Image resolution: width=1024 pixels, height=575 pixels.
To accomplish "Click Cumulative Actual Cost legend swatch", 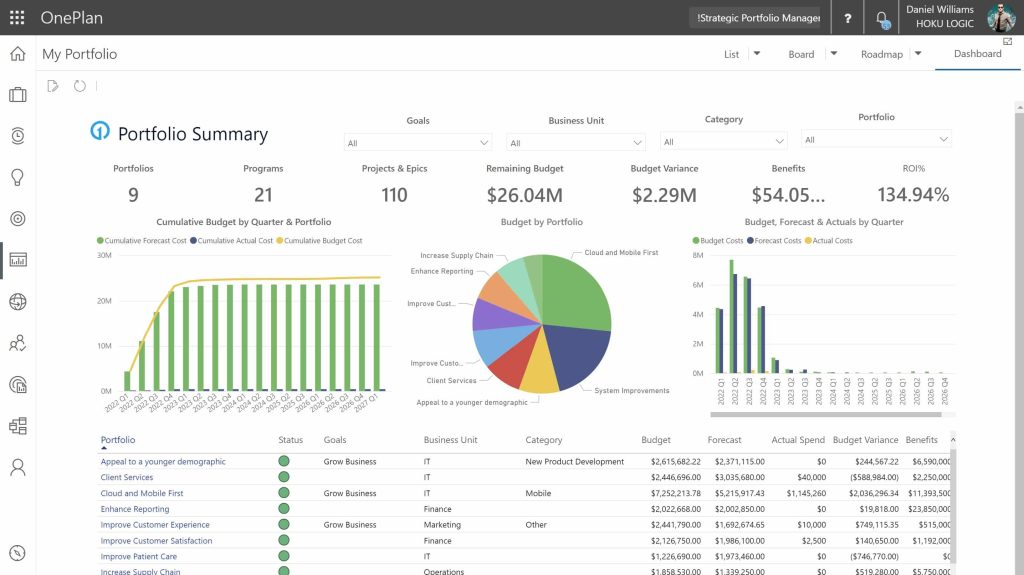I will pyautogui.click(x=193, y=240).
